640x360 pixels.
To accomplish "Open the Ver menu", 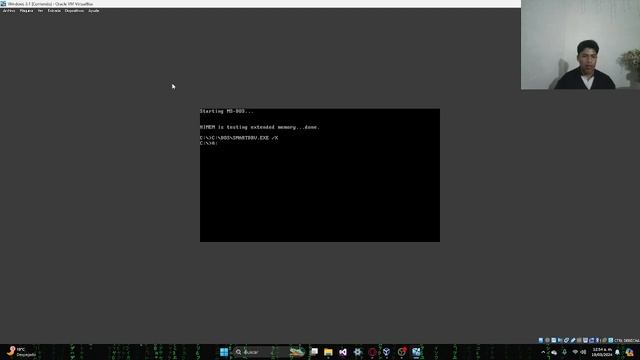I will (40, 11).
